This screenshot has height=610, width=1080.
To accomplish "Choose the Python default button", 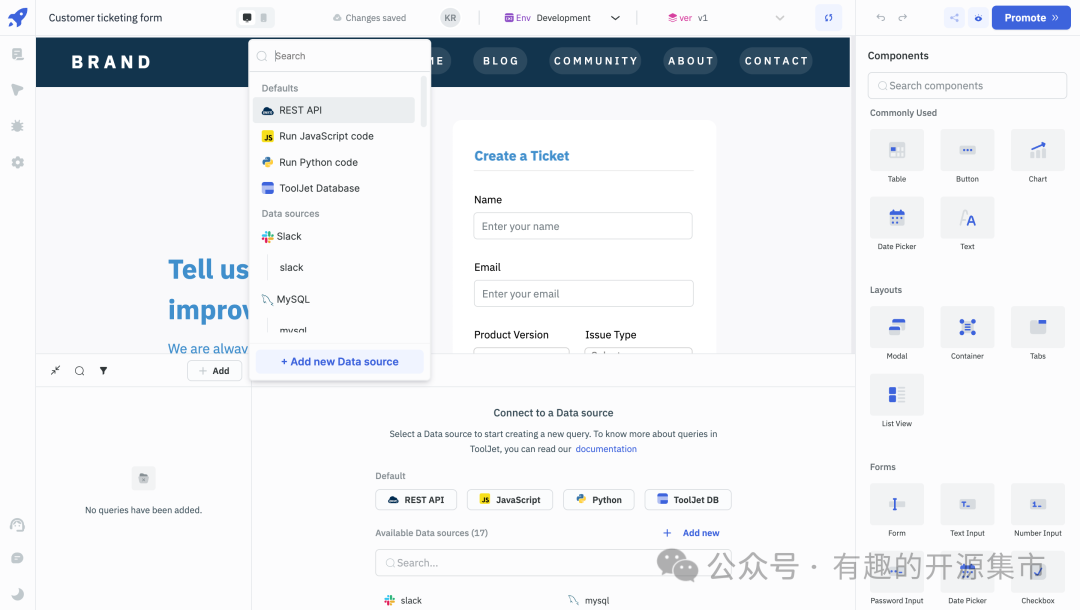I will (x=599, y=500).
